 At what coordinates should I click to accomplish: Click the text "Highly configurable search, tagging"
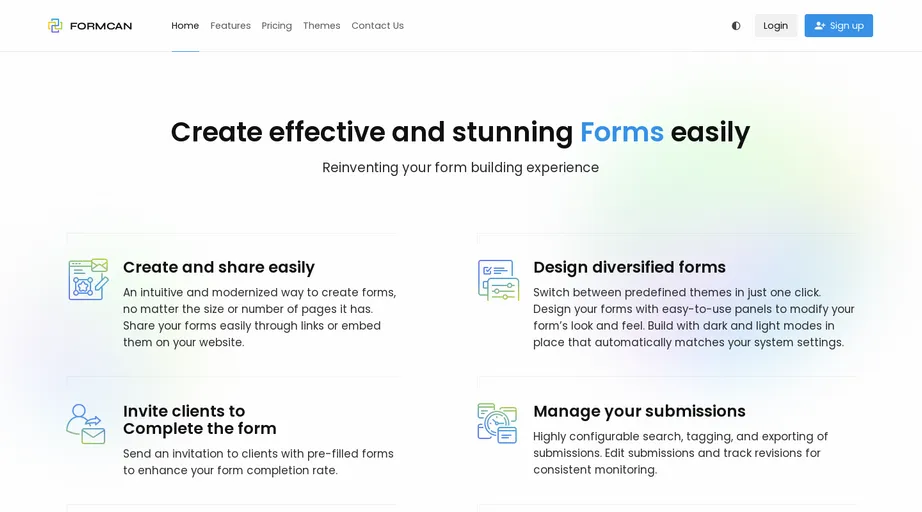click(x=680, y=453)
